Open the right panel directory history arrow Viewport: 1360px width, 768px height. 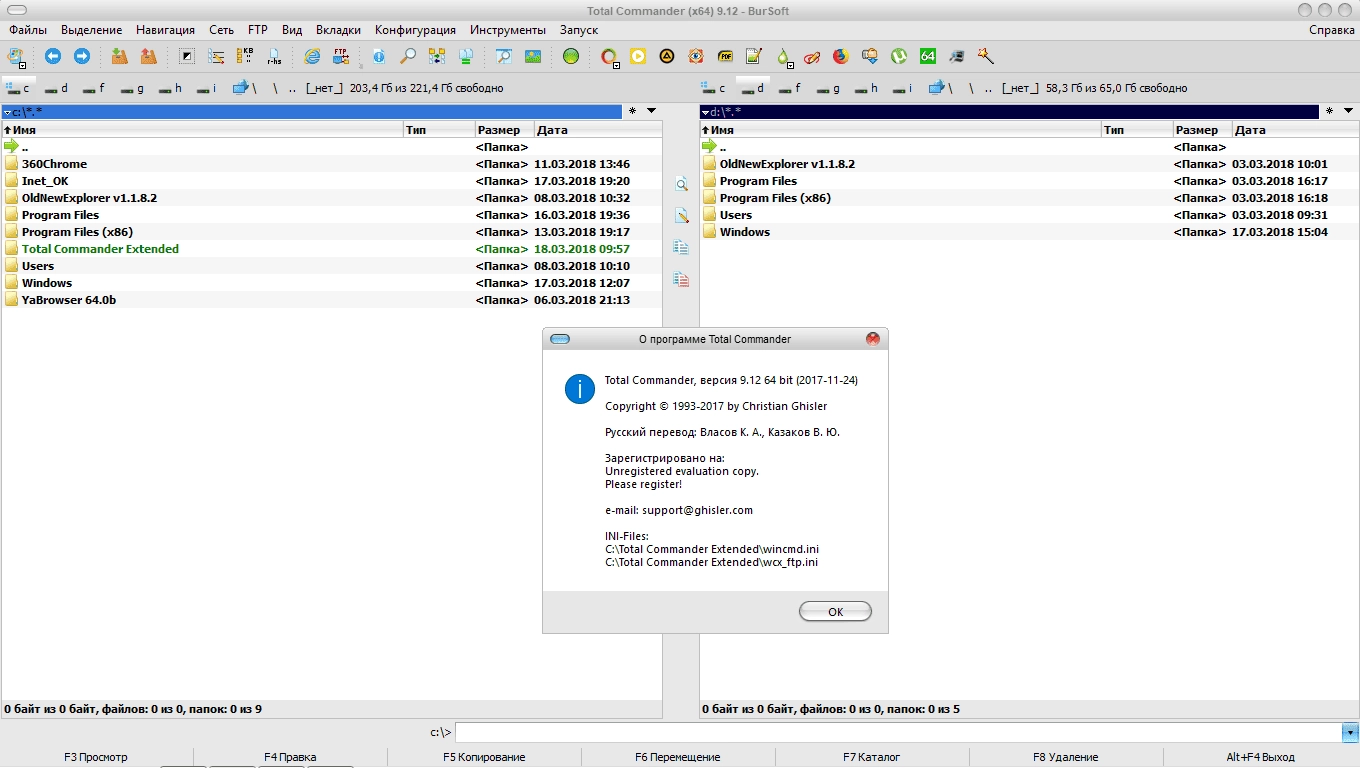point(1349,111)
